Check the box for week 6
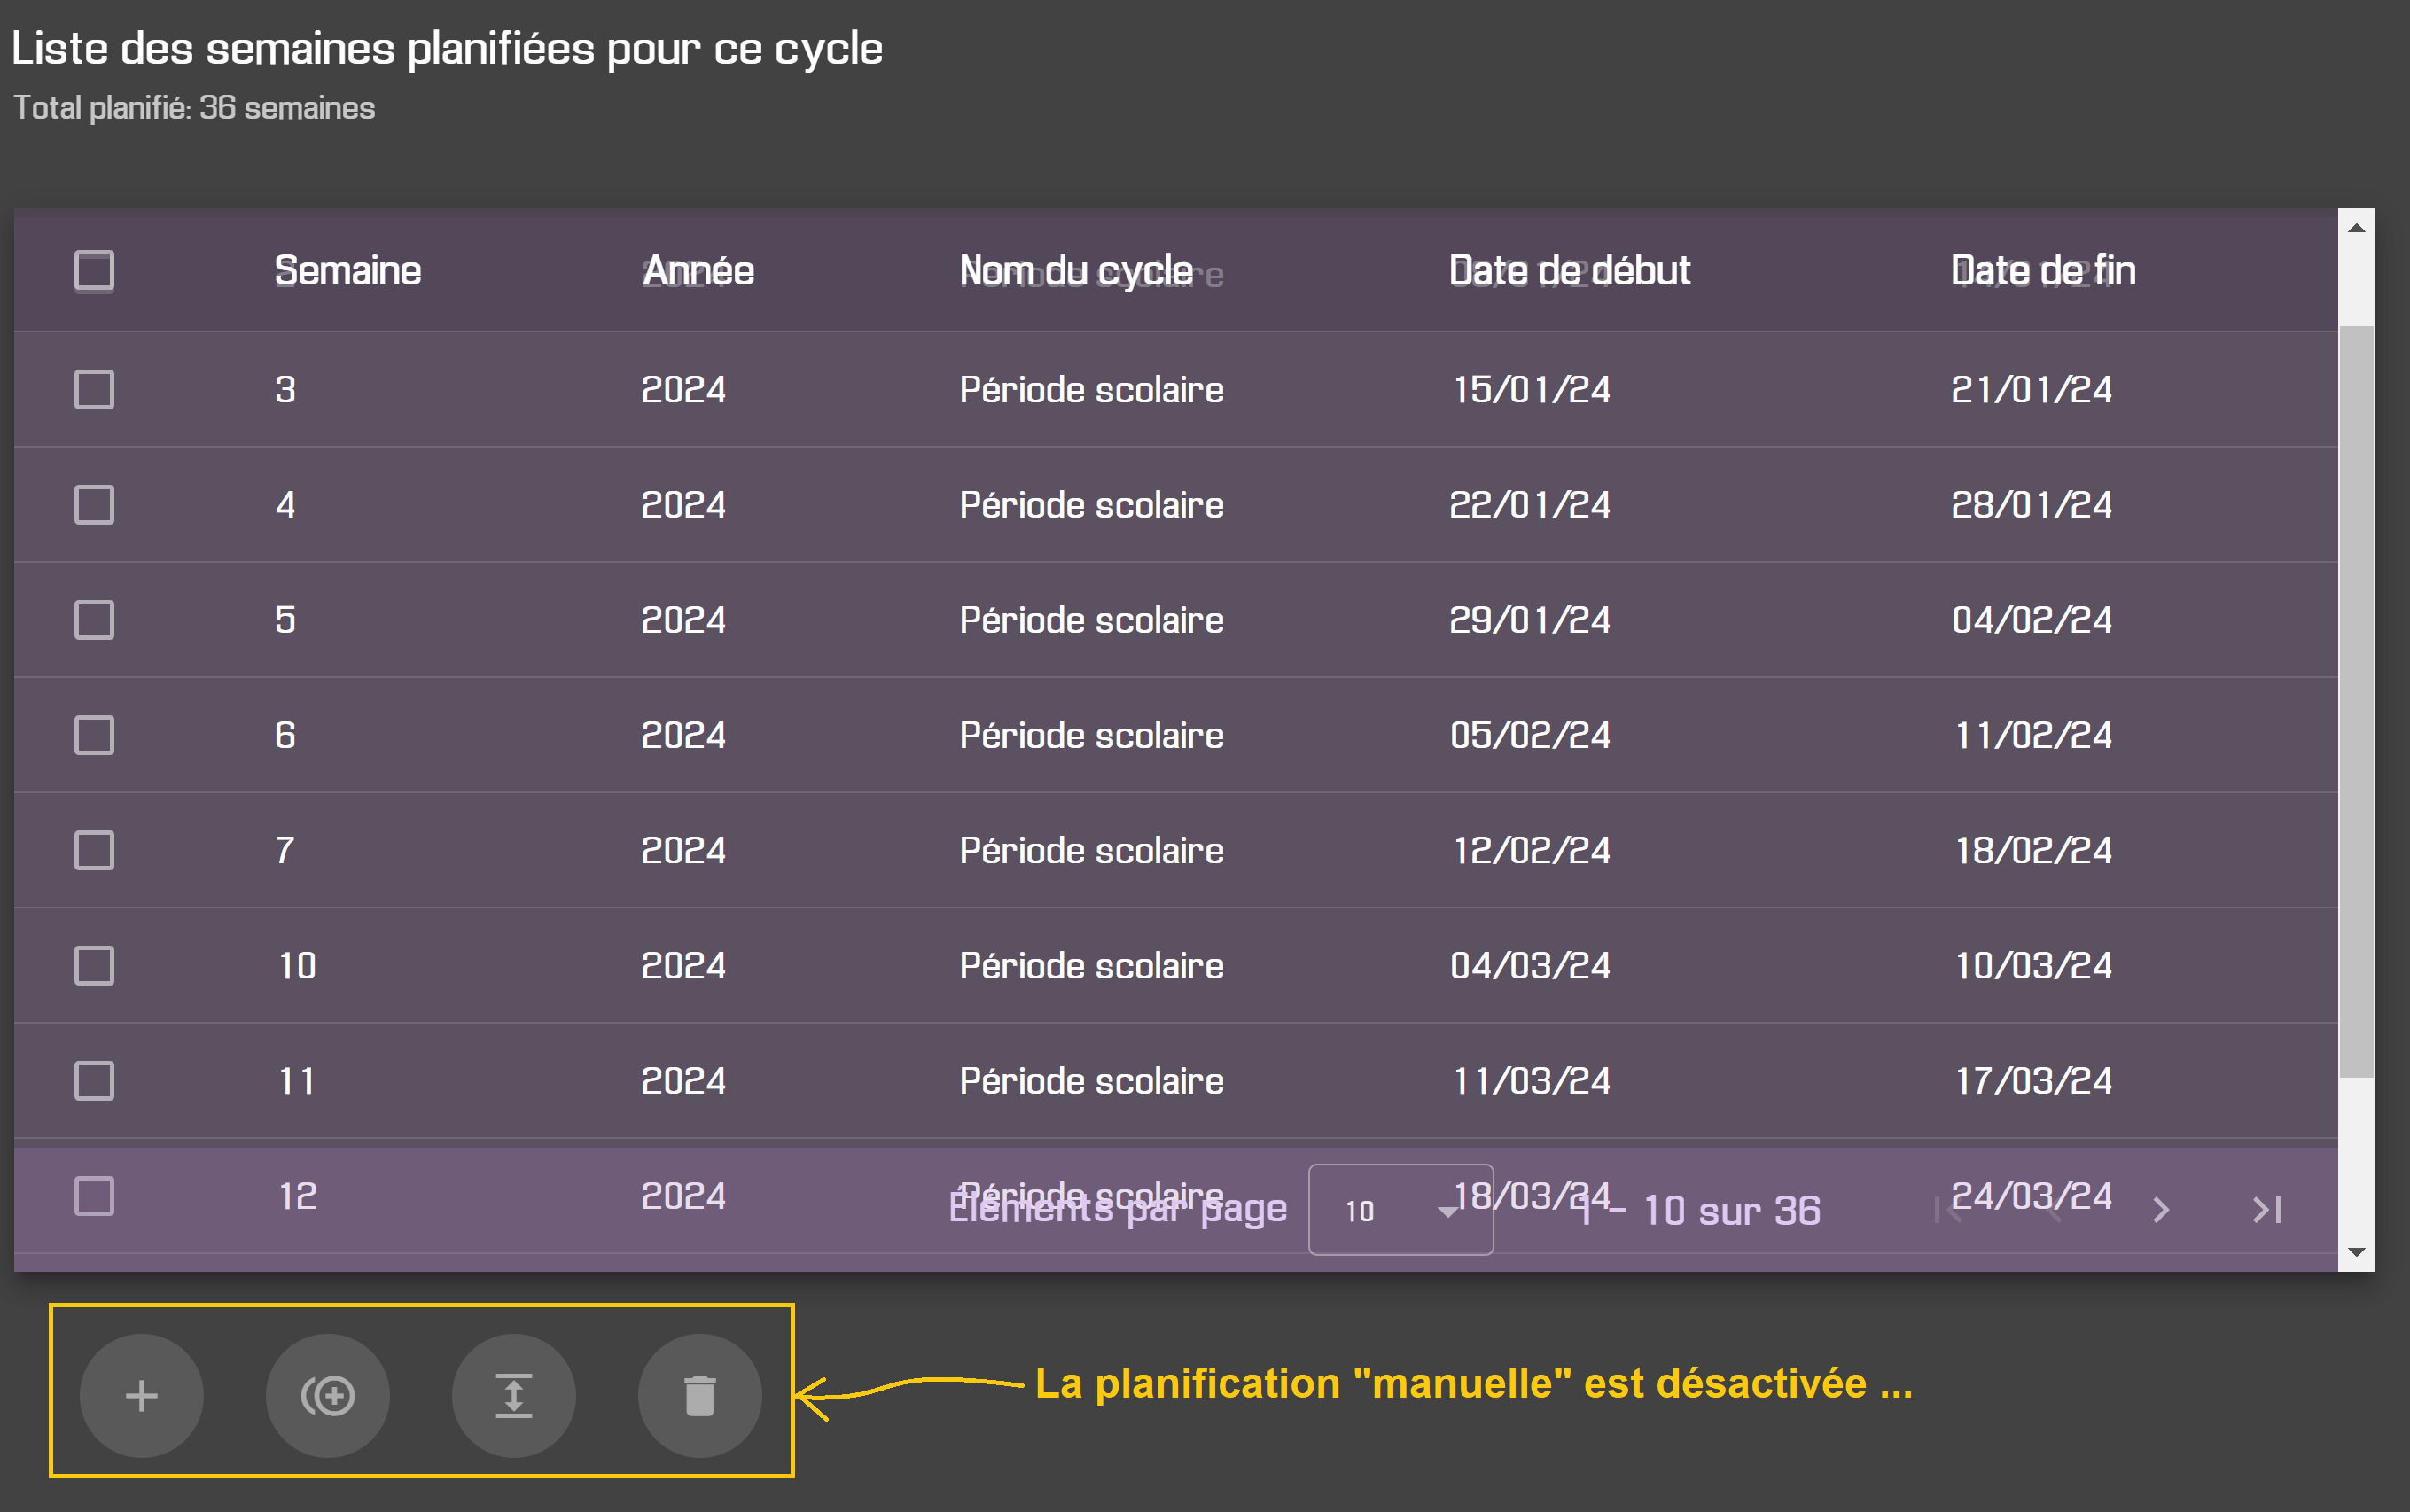 pos(94,735)
